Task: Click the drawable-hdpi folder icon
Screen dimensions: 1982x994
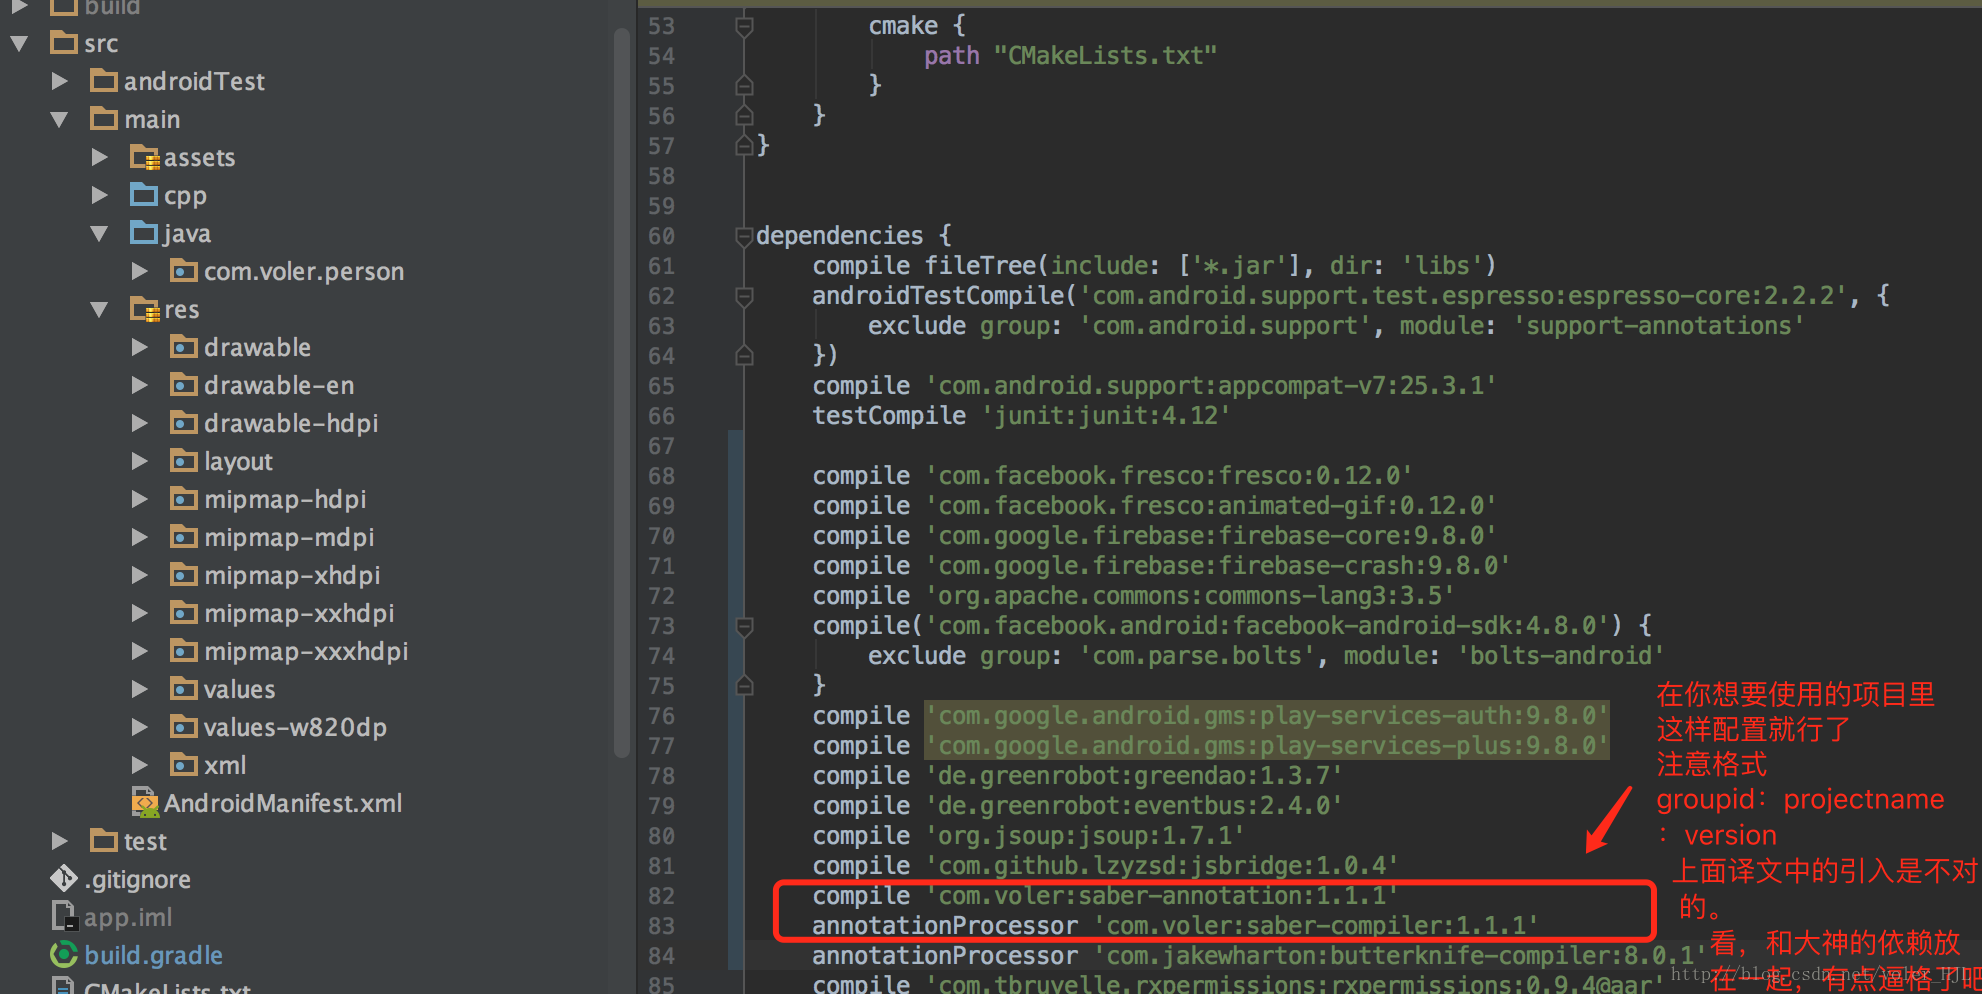Action: click(184, 422)
